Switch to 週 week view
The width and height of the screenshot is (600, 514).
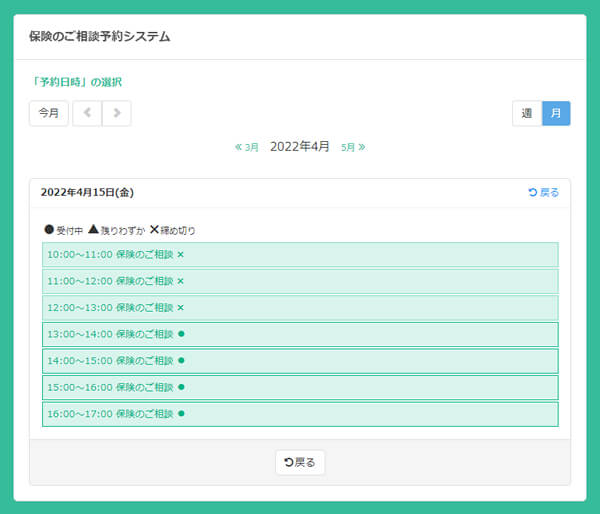[x=526, y=113]
